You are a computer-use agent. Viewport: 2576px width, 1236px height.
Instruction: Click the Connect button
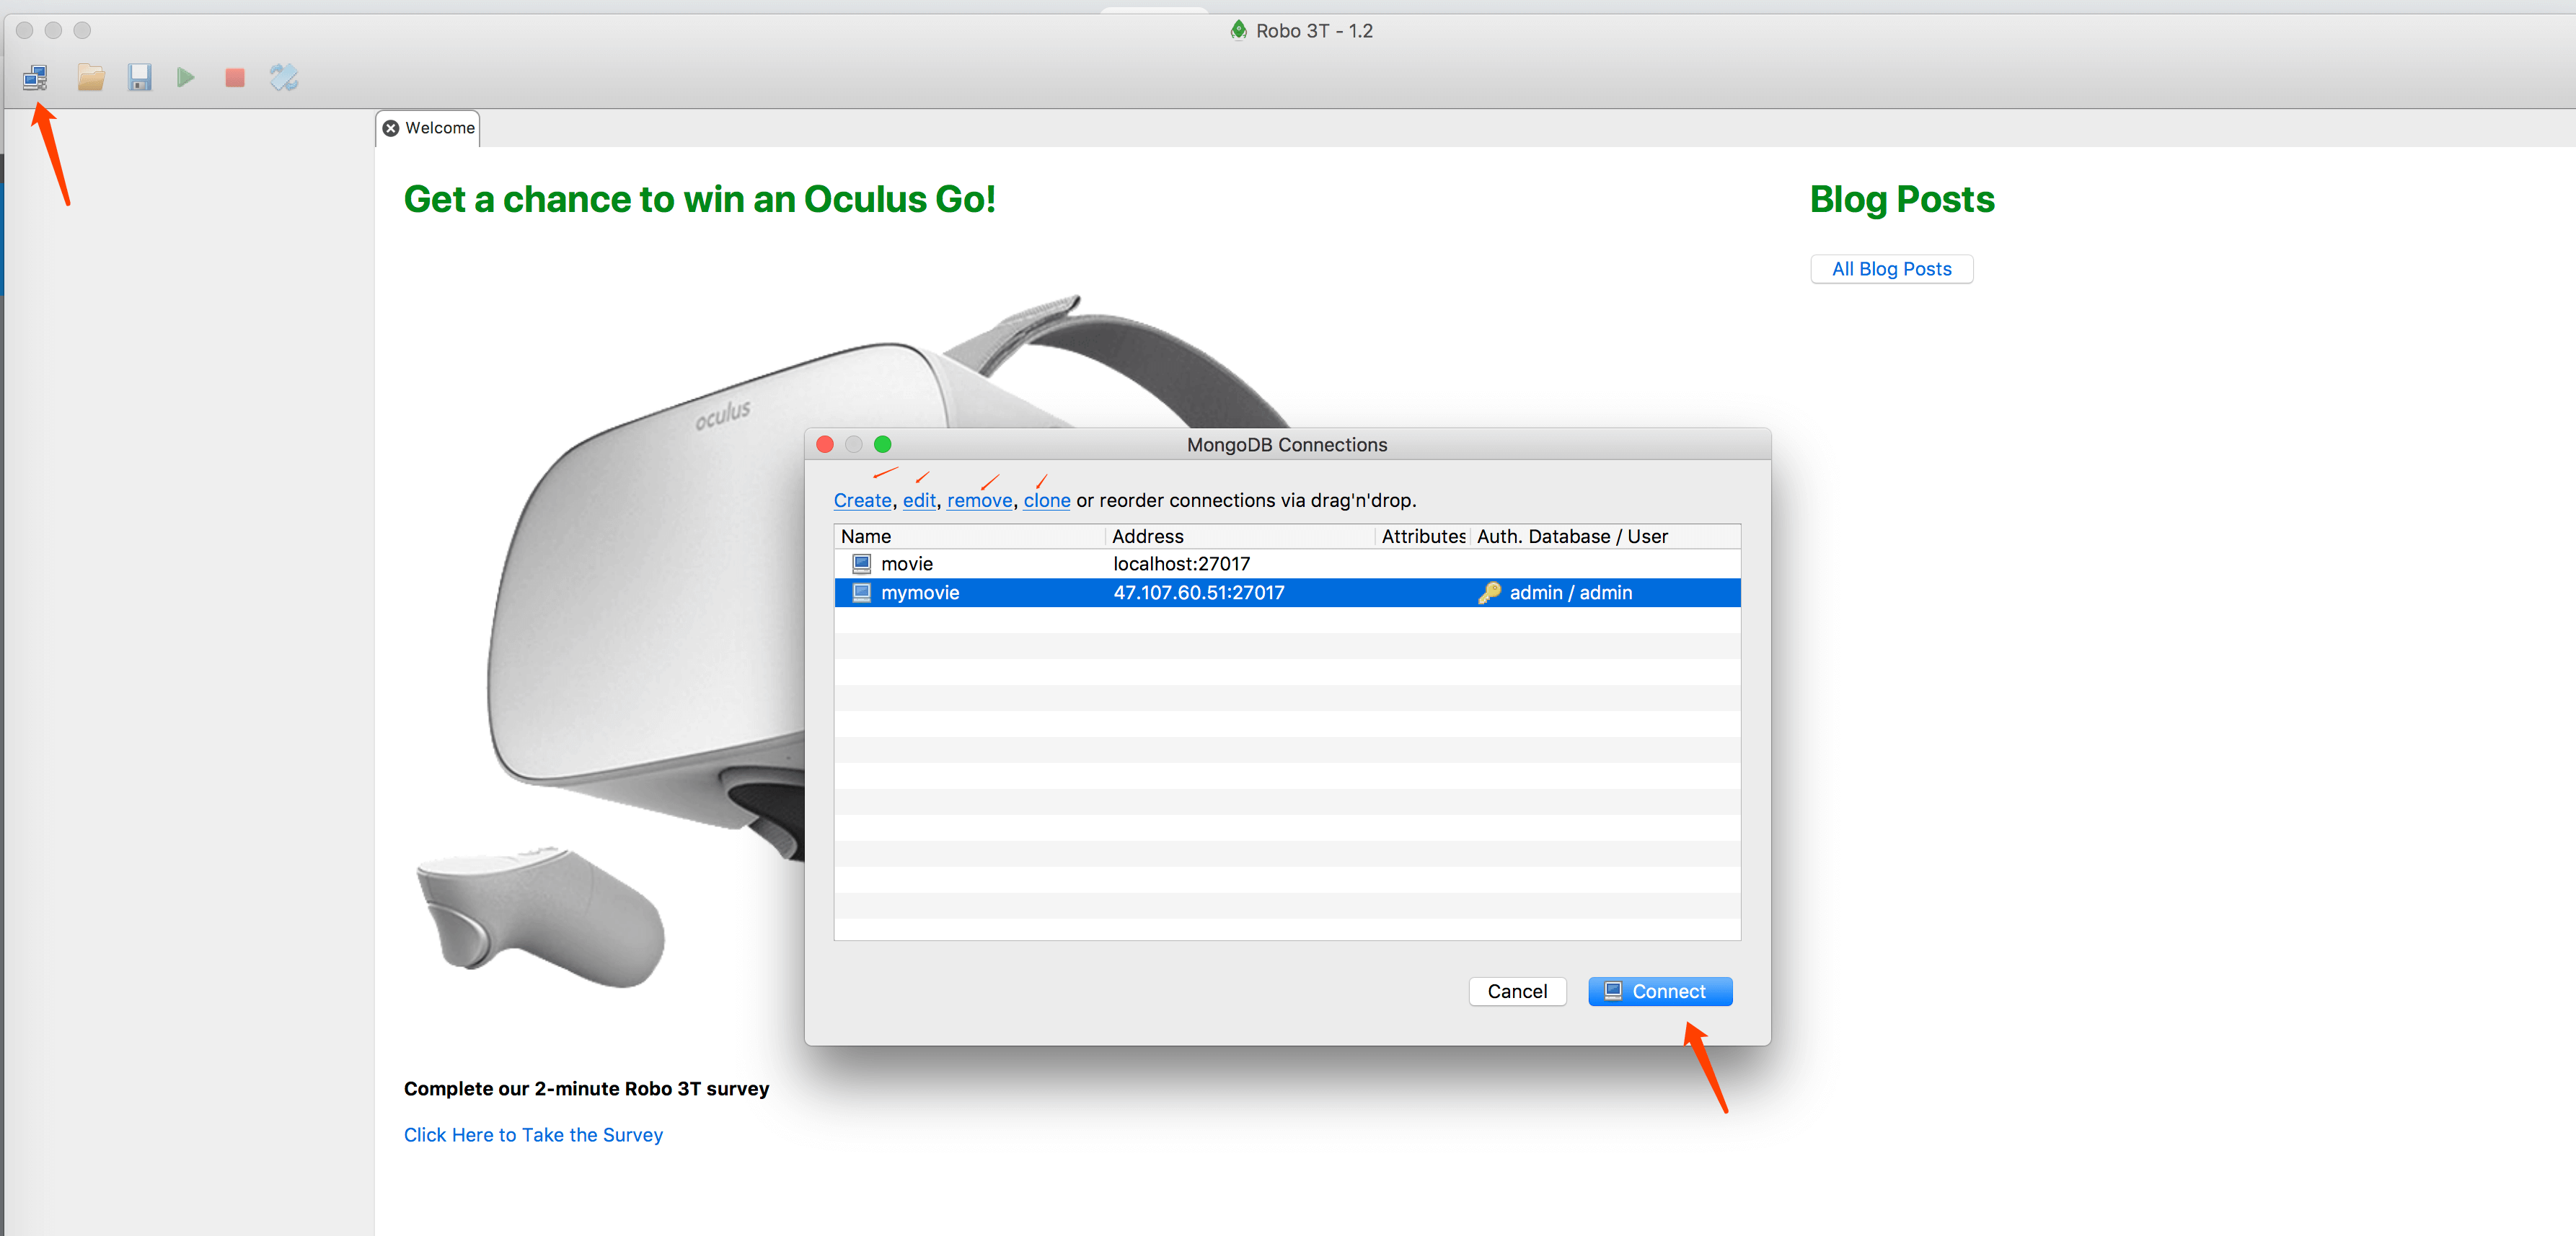point(1660,992)
